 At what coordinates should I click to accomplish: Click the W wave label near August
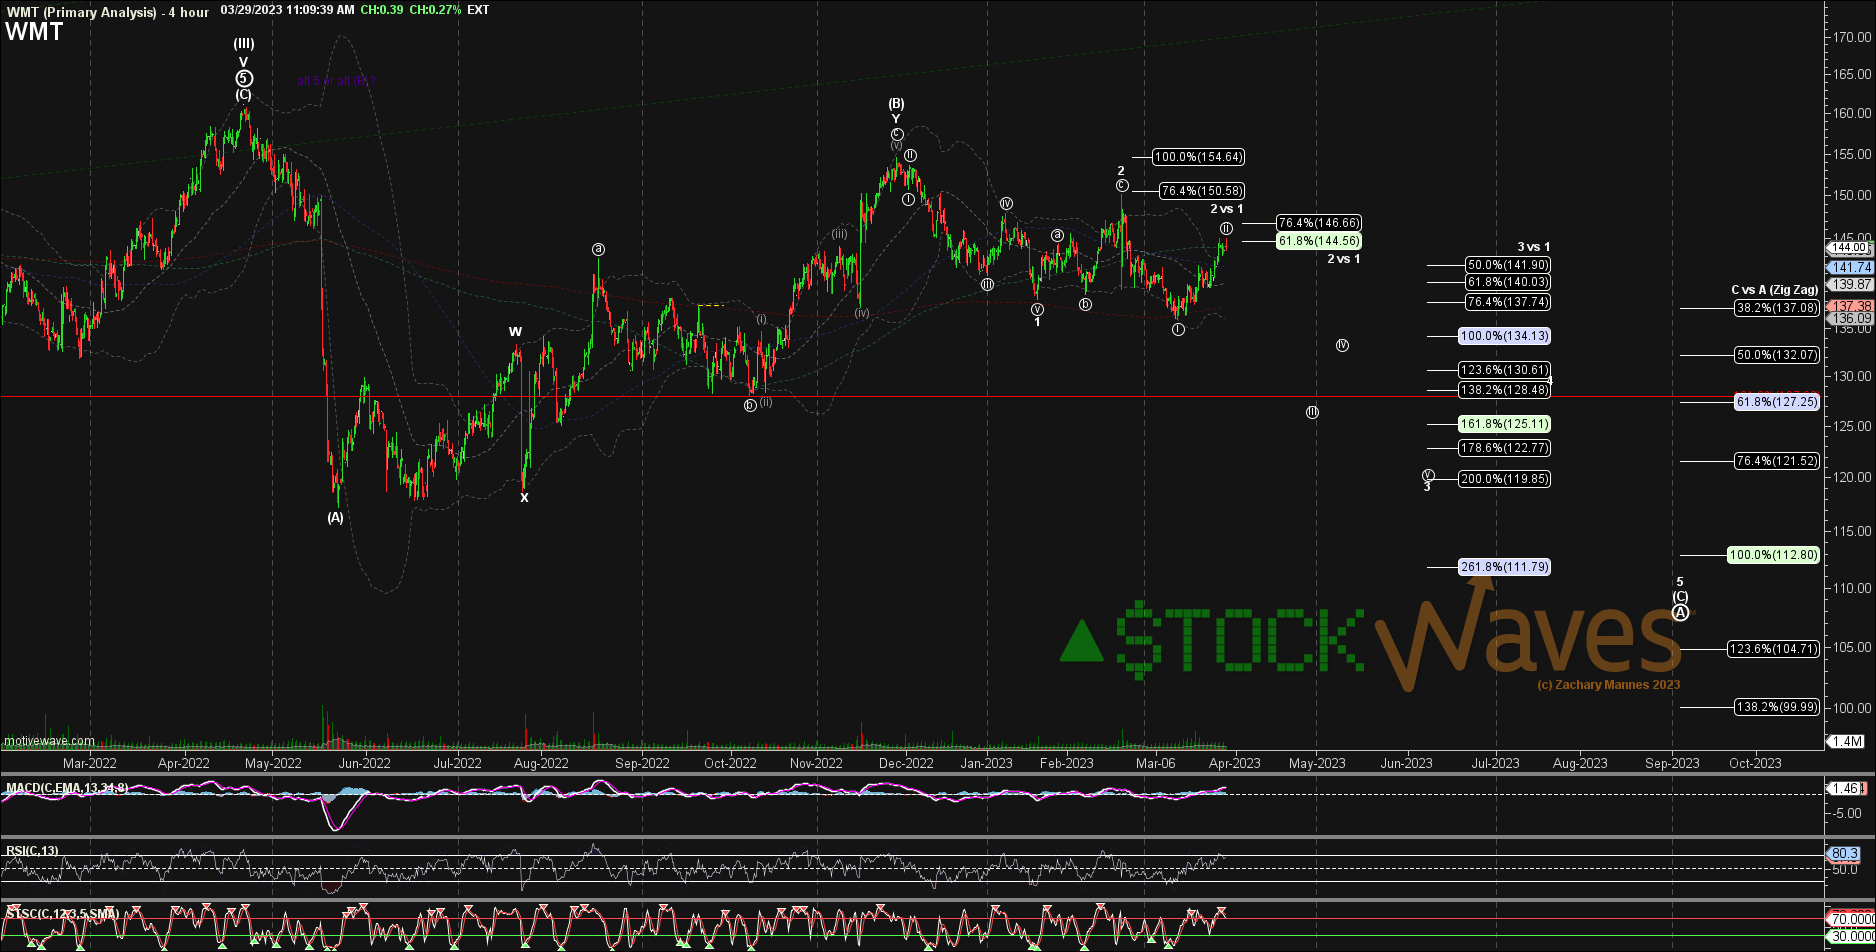coord(515,331)
